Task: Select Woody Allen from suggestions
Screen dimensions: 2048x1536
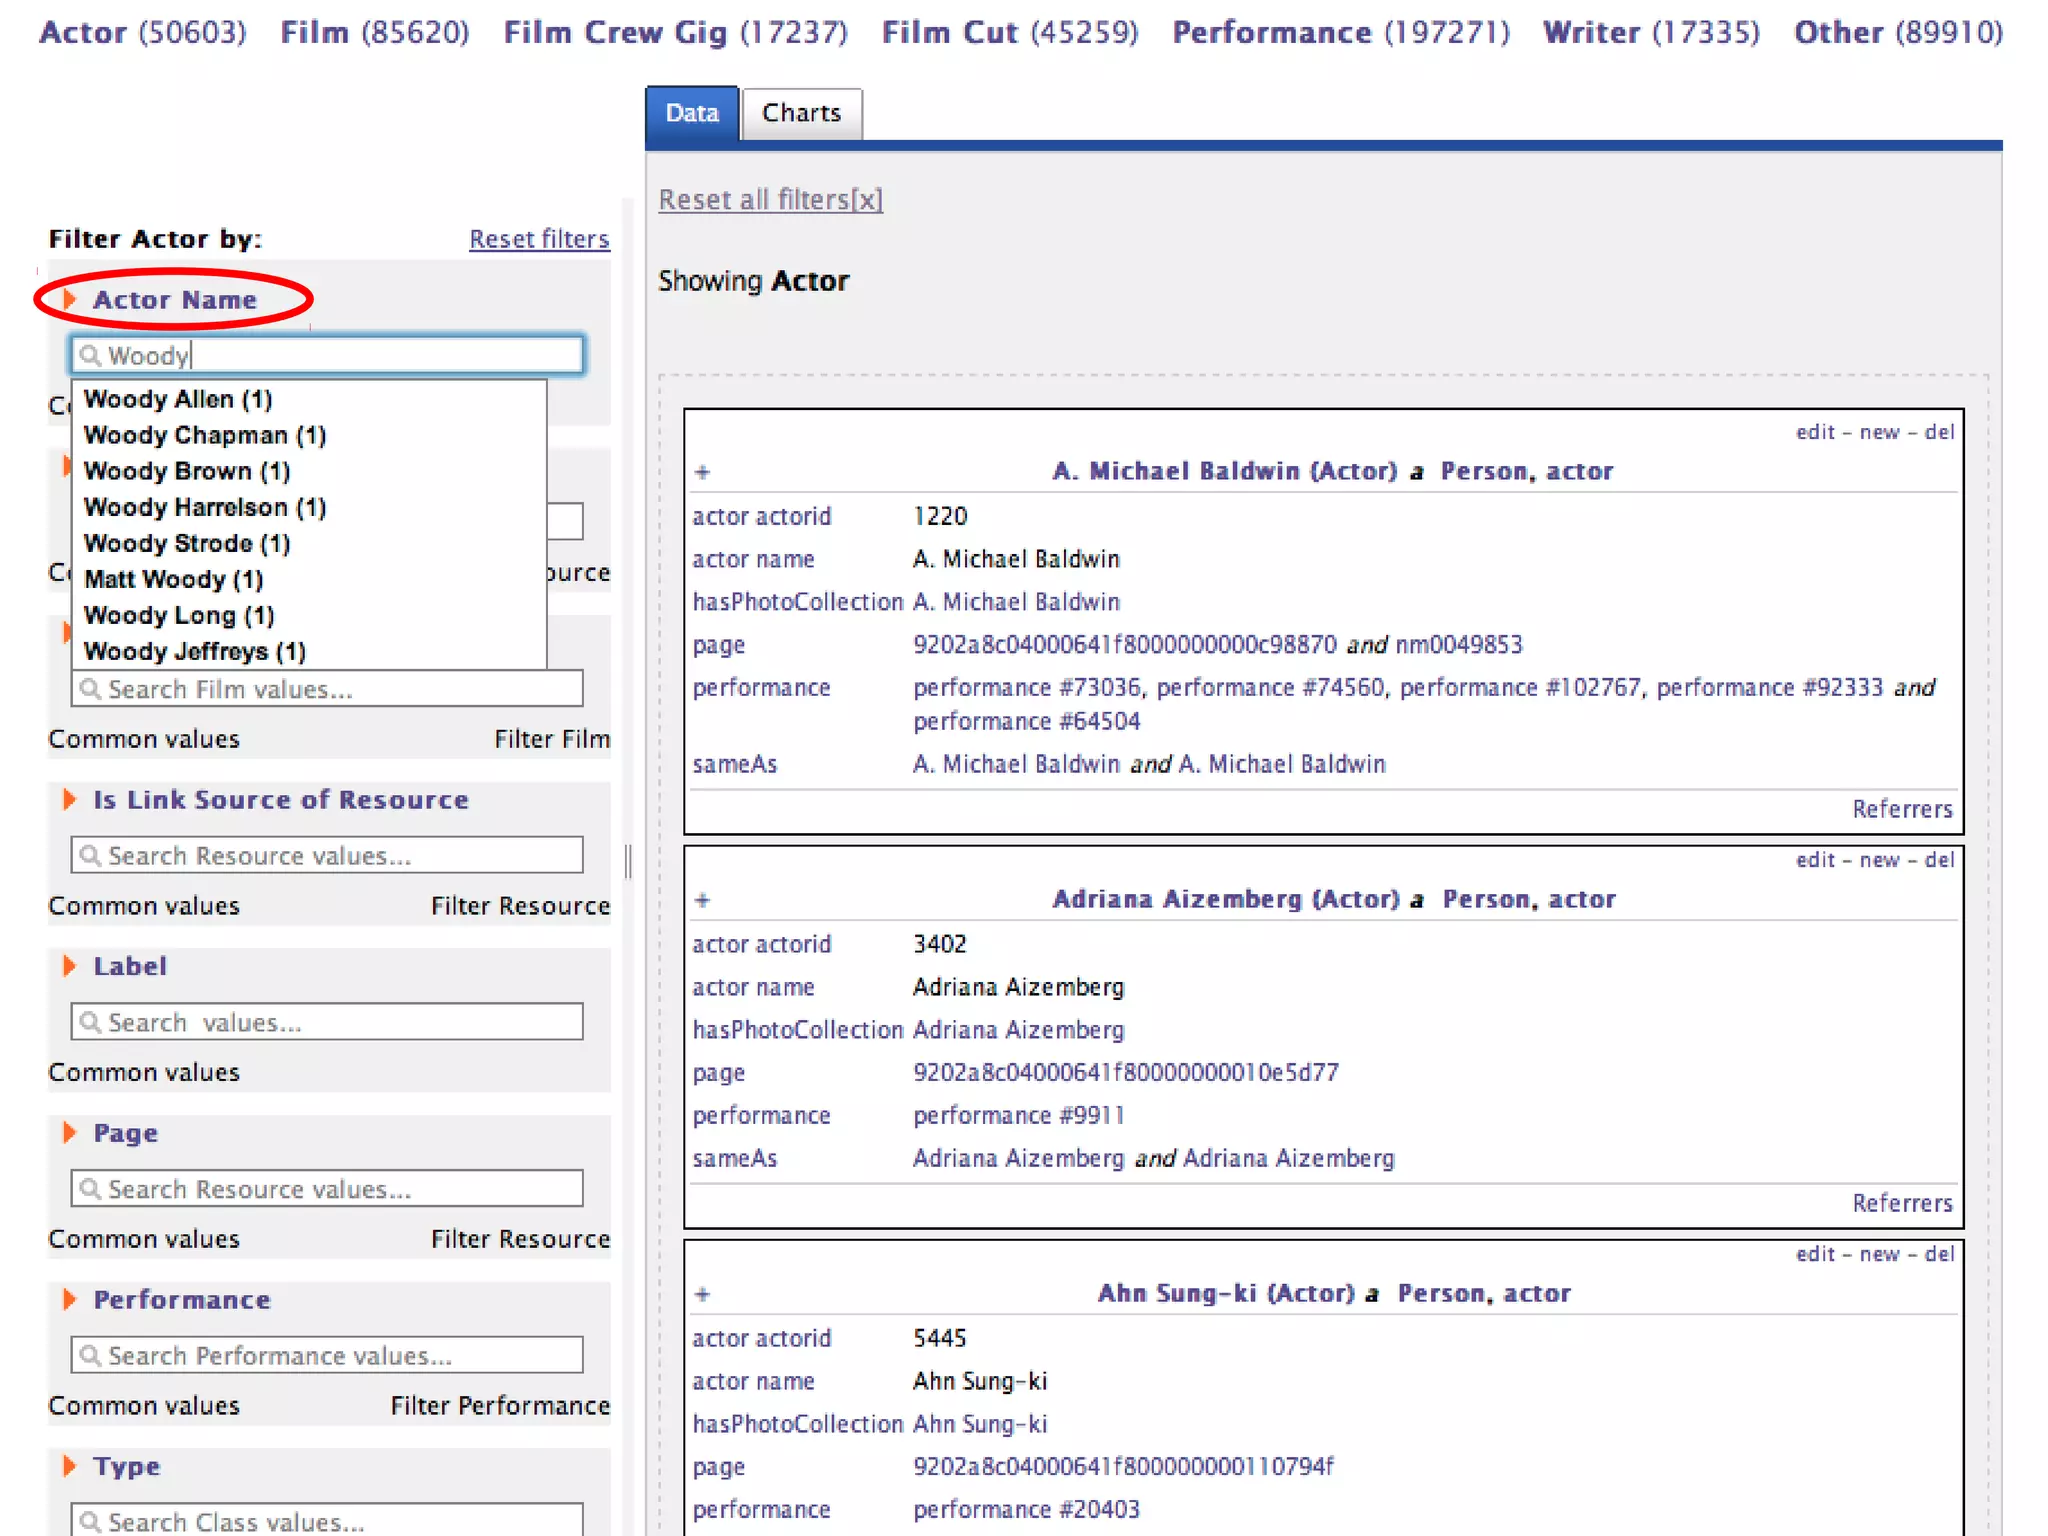Action: 178,399
